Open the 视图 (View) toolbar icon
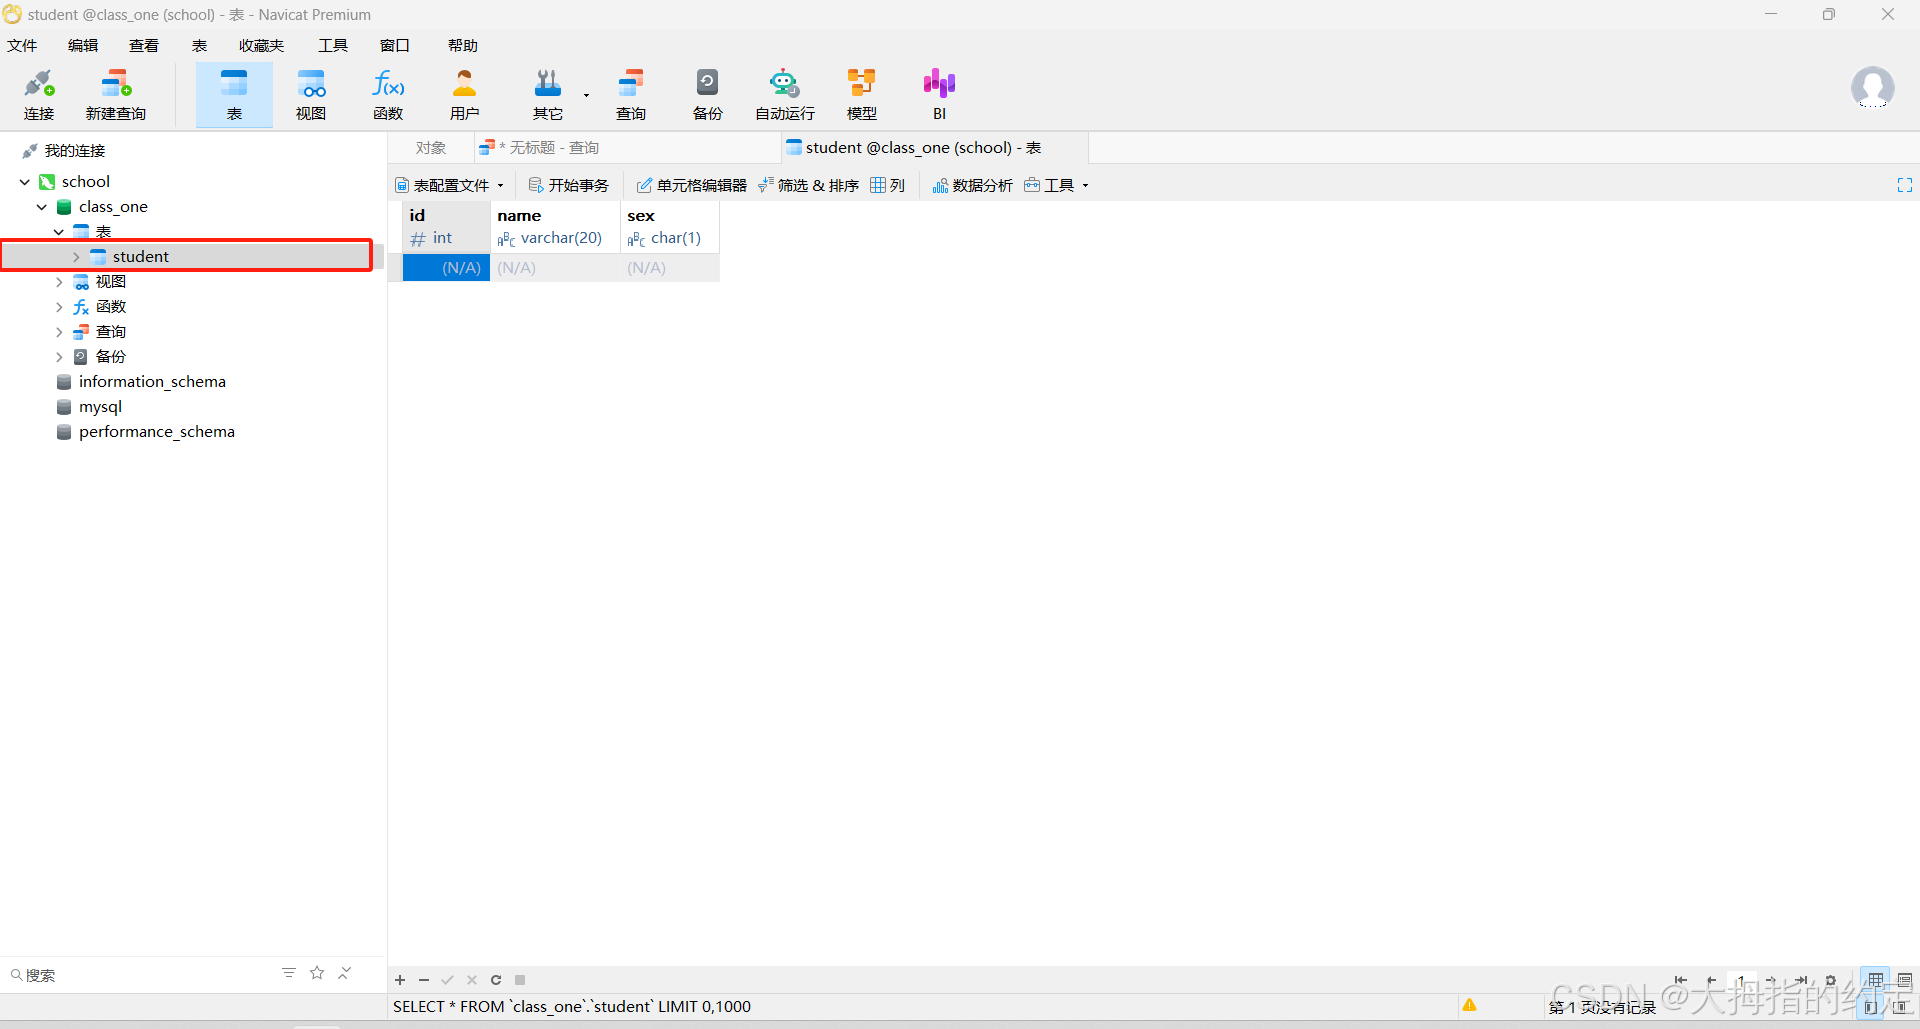The width and height of the screenshot is (1920, 1029). (311, 94)
